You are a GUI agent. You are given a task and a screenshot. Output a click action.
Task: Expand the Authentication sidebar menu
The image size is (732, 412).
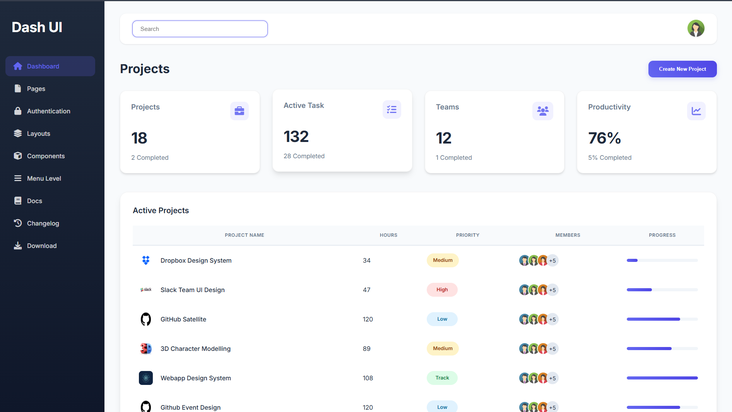point(48,111)
